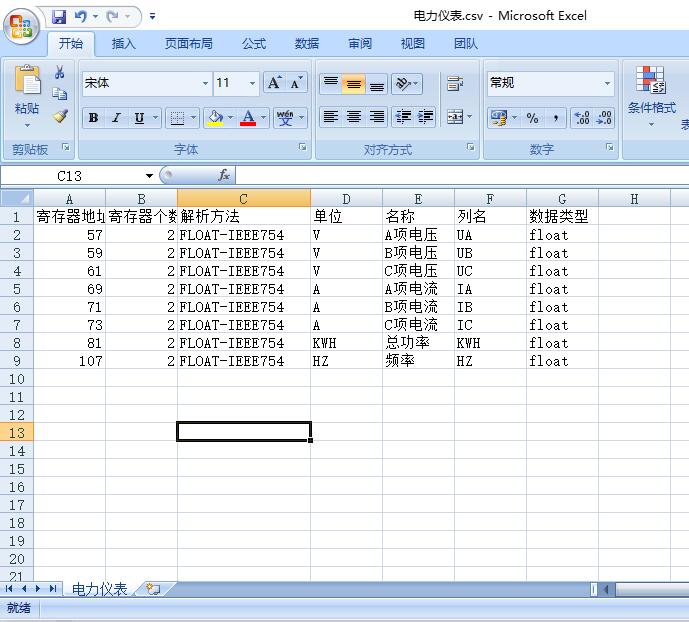Viewport: 689px width, 622px height.
Task: Click the Save icon in quick access toolbar
Action: tap(58, 16)
